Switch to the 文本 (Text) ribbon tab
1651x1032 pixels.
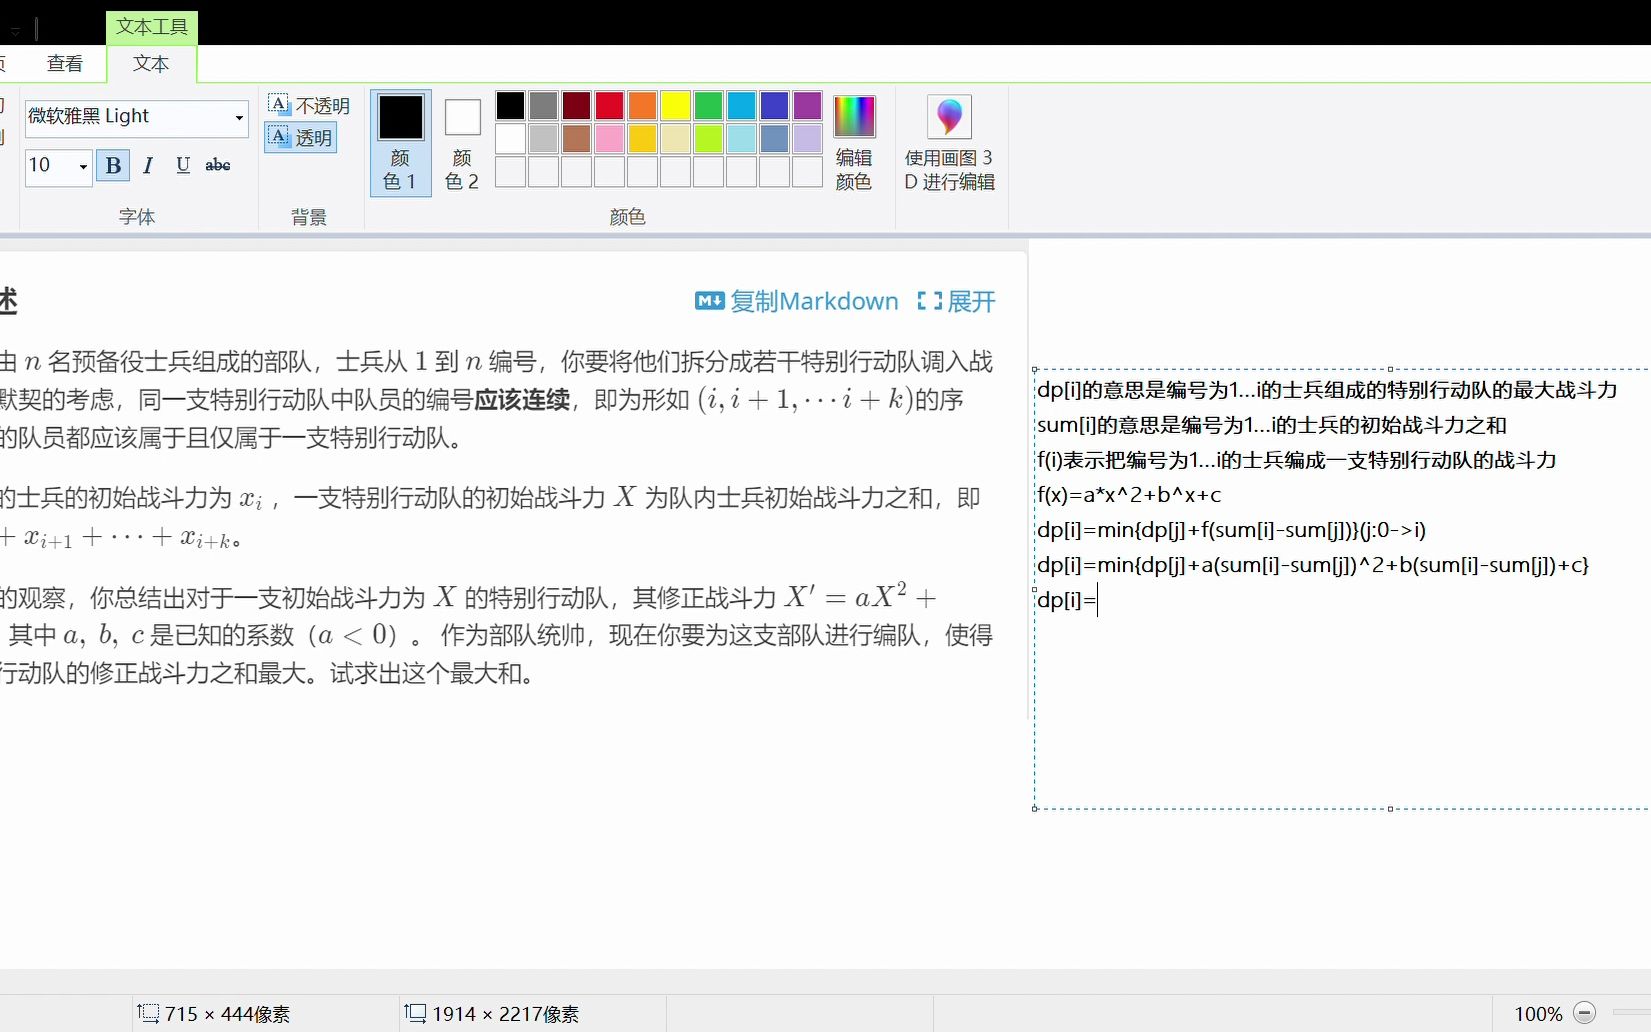click(x=150, y=62)
